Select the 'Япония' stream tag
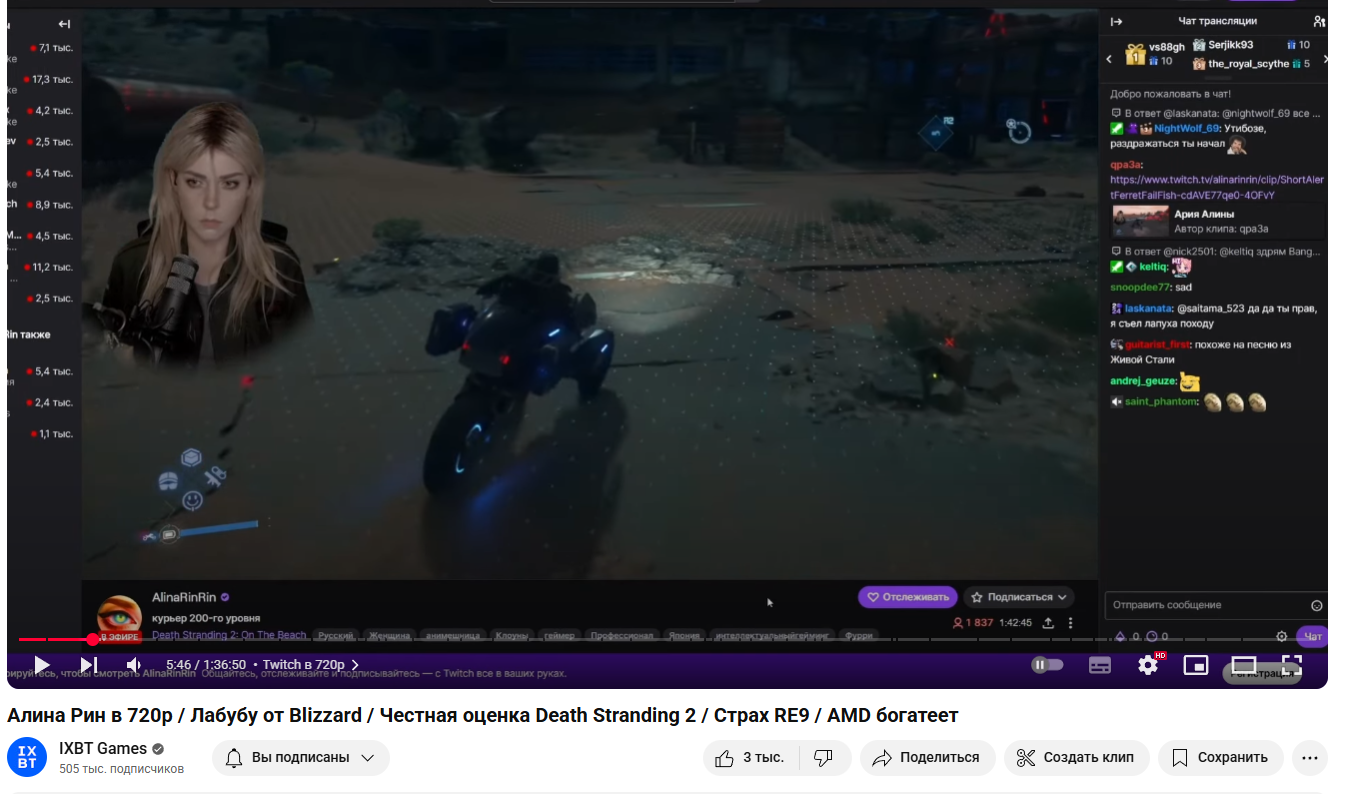The width and height of the screenshot is (1348, 794). (684, 635)
